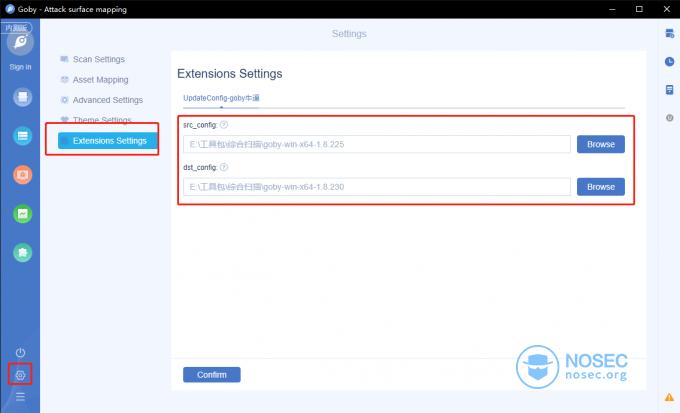Select Theme Settings

tap(96, 120)
